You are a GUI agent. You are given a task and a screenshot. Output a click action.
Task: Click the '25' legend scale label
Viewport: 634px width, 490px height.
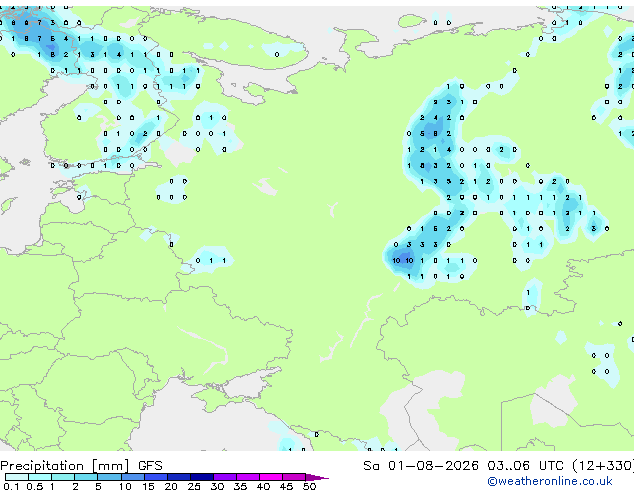click(194, 486)
